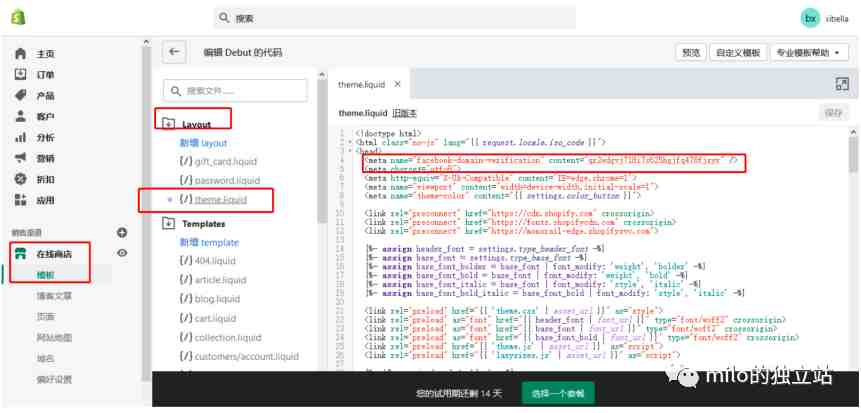
Task: Click the 营销 marketing label
Action: [x=46, y=158]
